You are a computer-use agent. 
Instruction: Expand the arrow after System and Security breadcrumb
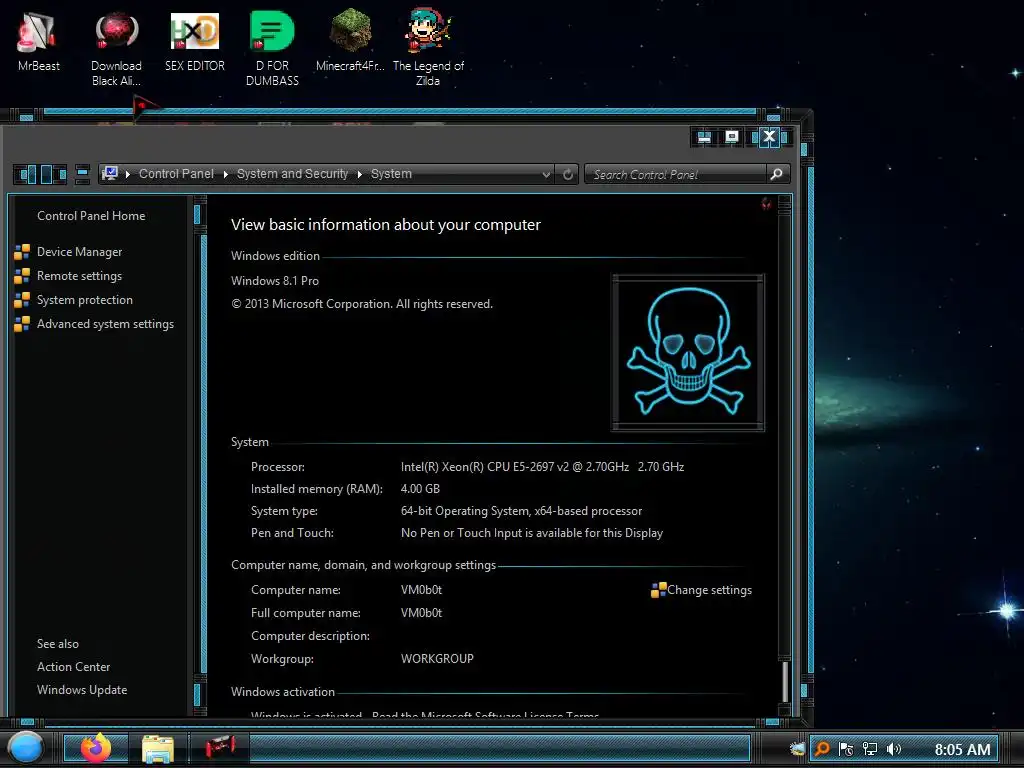(359, 174)
